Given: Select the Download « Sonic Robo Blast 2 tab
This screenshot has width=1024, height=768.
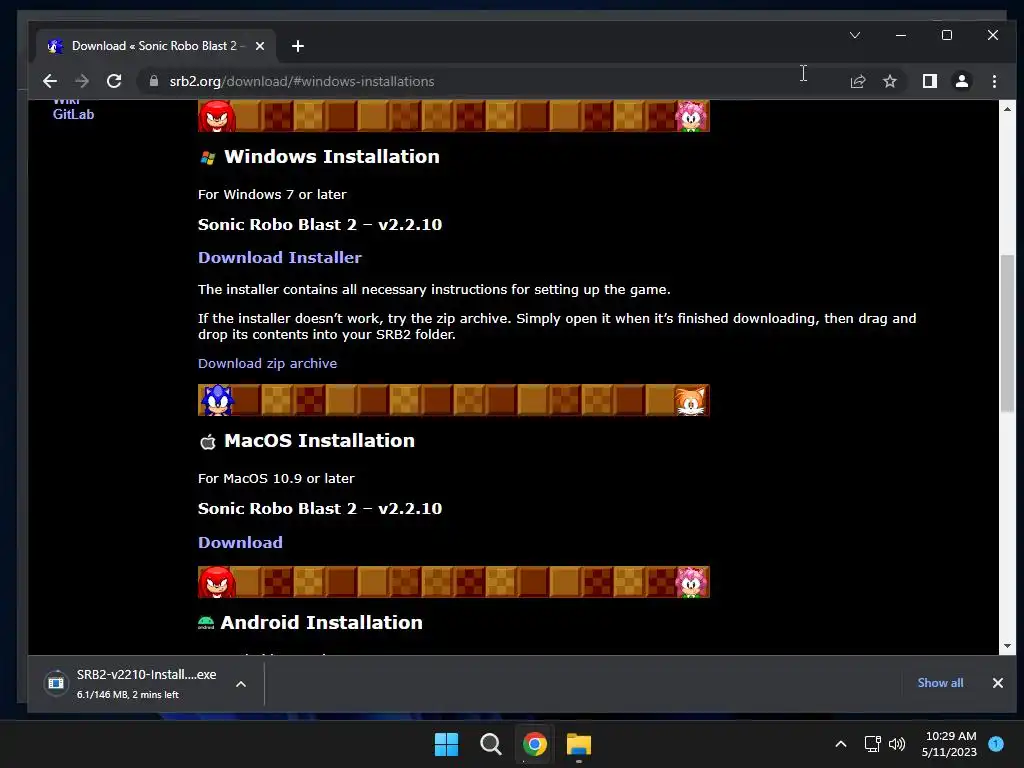Looking at the screenshot, I should (x=157, y=46).
